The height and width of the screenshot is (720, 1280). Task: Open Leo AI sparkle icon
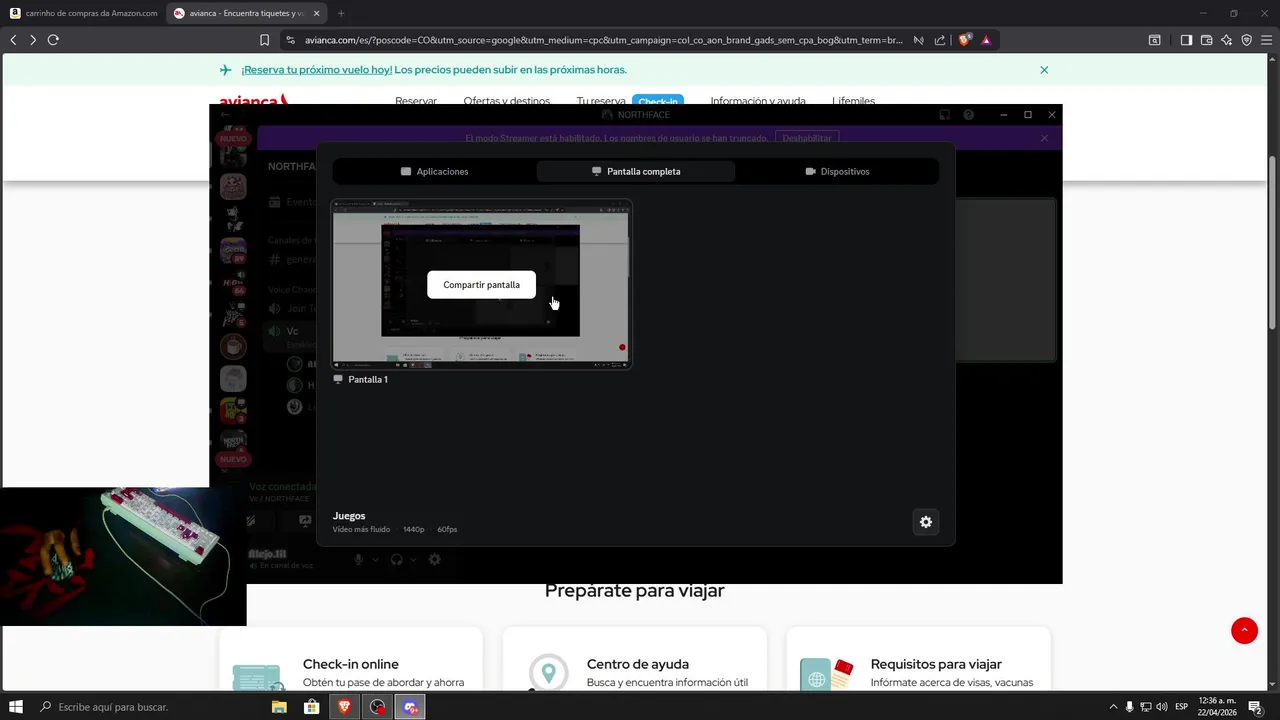pos(1226,40)
